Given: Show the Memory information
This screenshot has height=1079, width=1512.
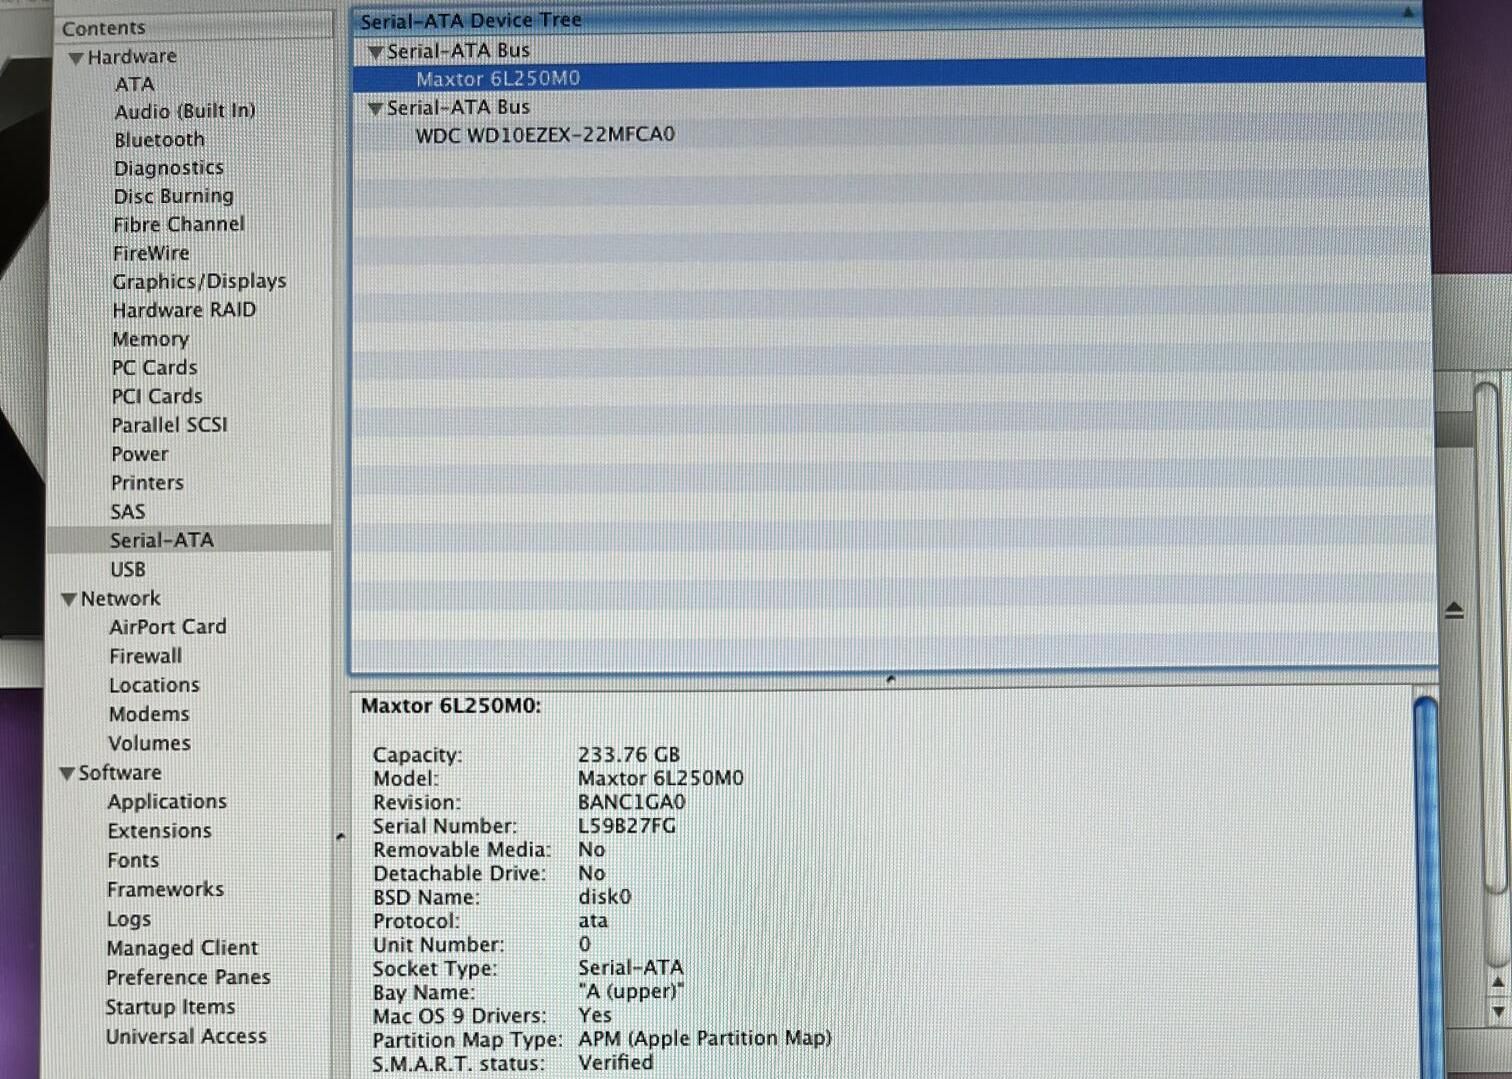Looking at the screenshot, I should point(150,340).
